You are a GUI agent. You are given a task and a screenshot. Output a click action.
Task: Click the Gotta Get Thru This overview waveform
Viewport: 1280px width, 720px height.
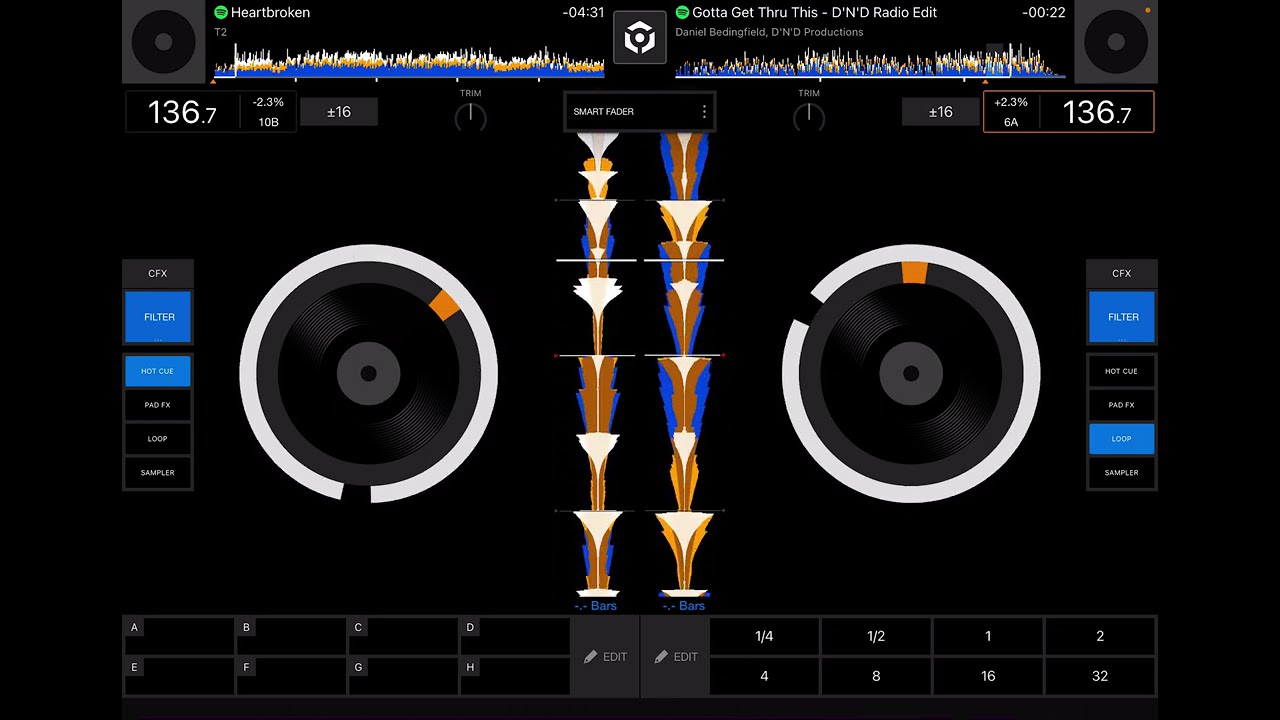[870, 62]
